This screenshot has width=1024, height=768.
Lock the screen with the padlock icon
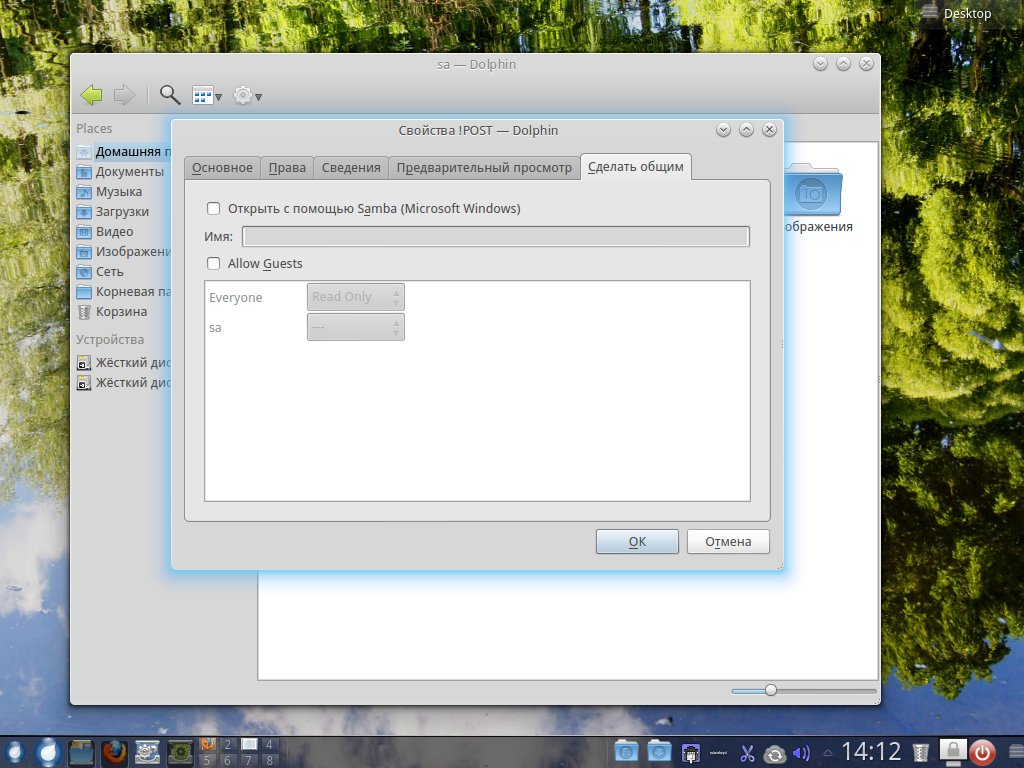click(x=953, y=752)
